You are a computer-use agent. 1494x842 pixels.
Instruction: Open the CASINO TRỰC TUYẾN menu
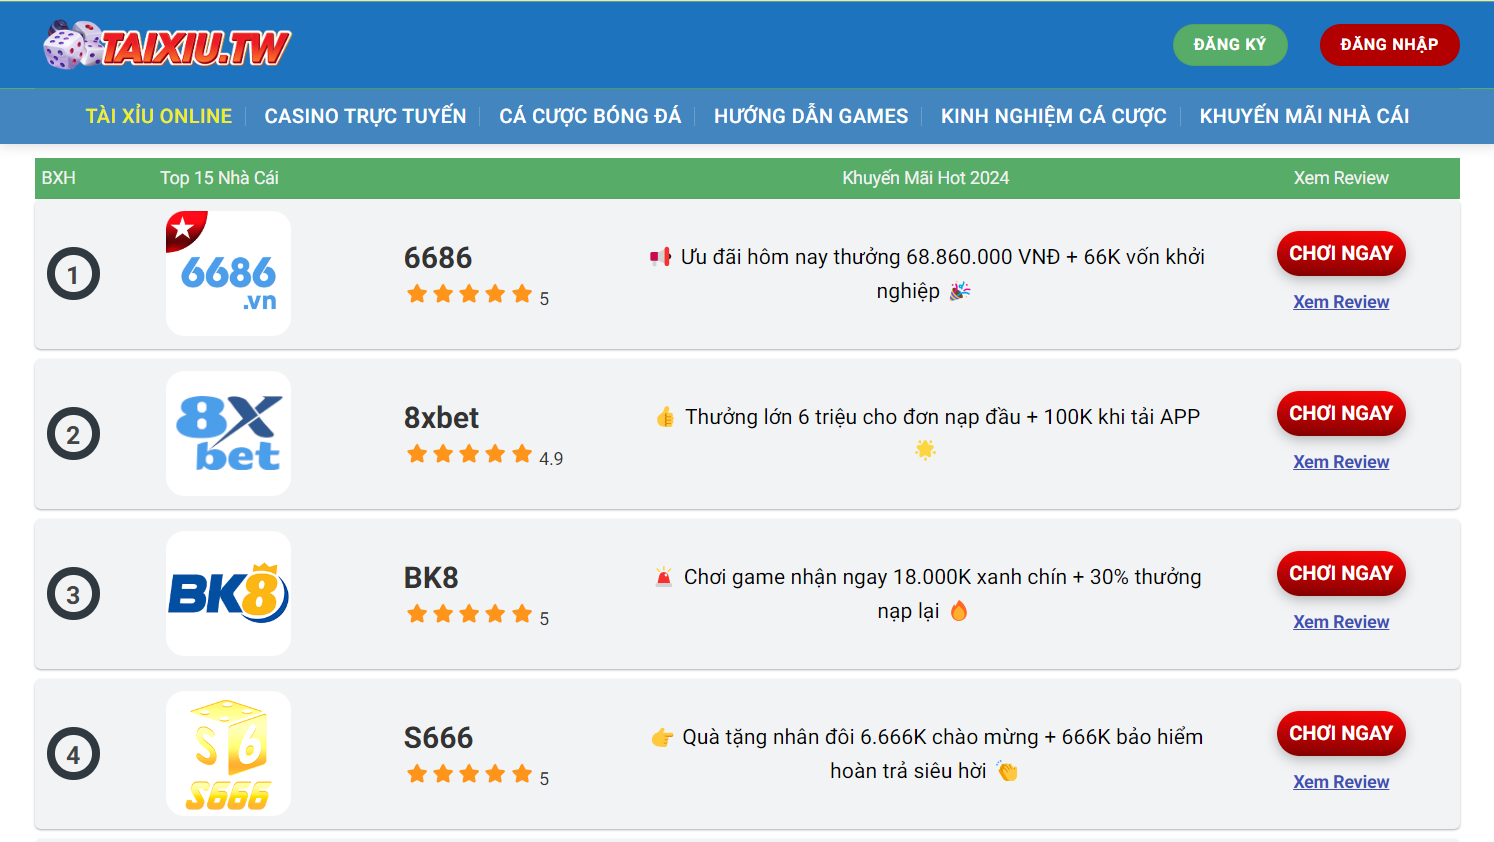pyautogui.click(x=365, y=116)
